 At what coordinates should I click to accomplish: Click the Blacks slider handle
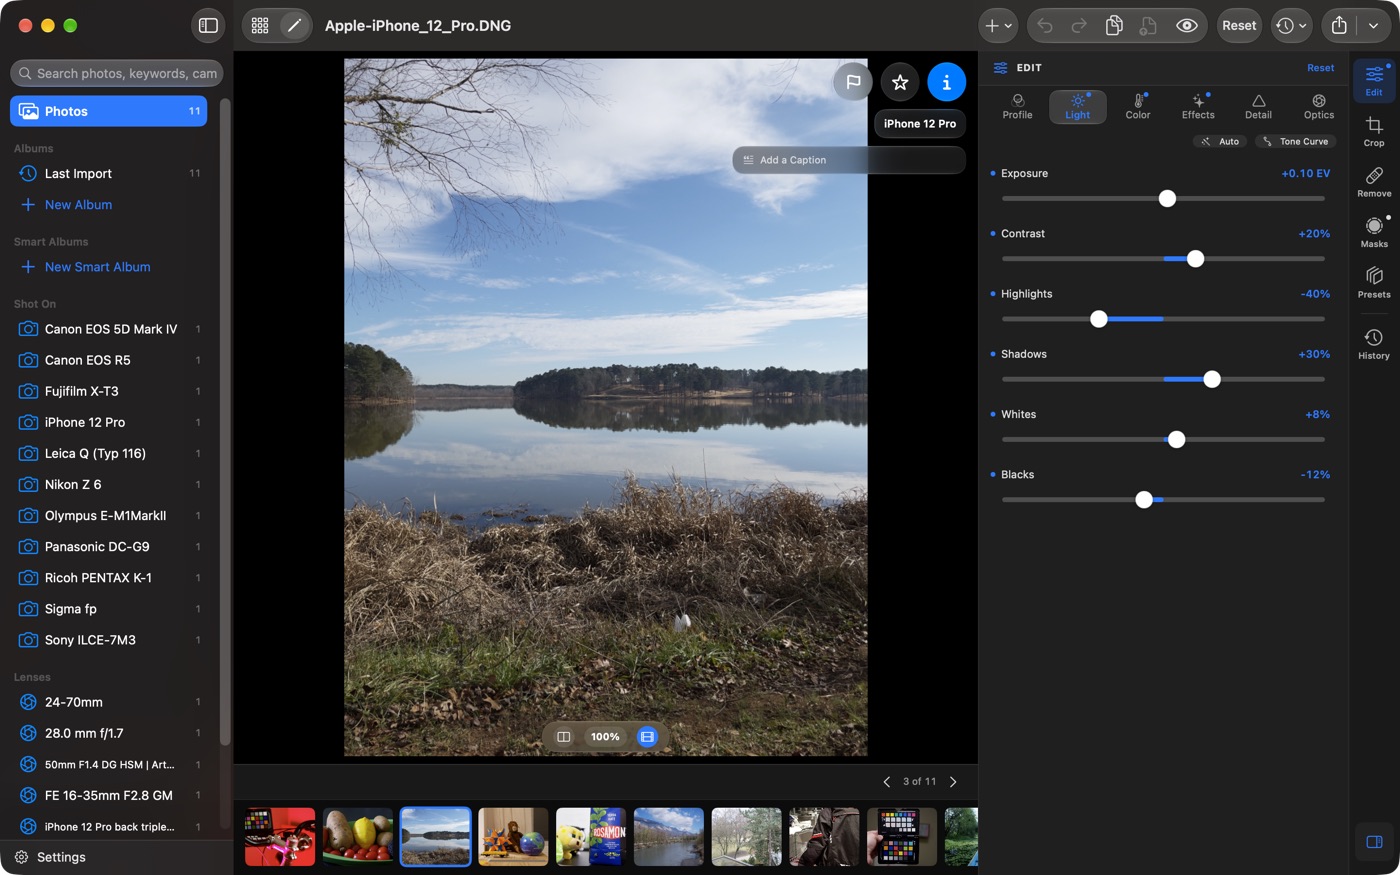tap(1144, 499)
